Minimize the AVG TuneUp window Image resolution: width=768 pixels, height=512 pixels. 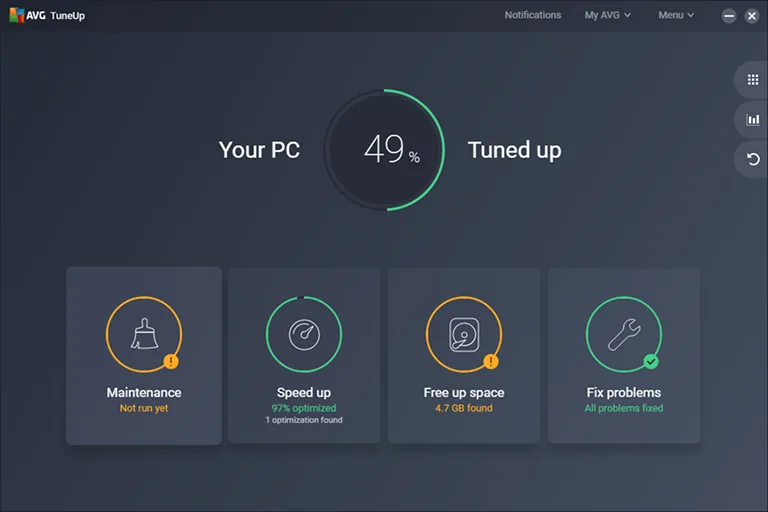[x=729, y=16]
